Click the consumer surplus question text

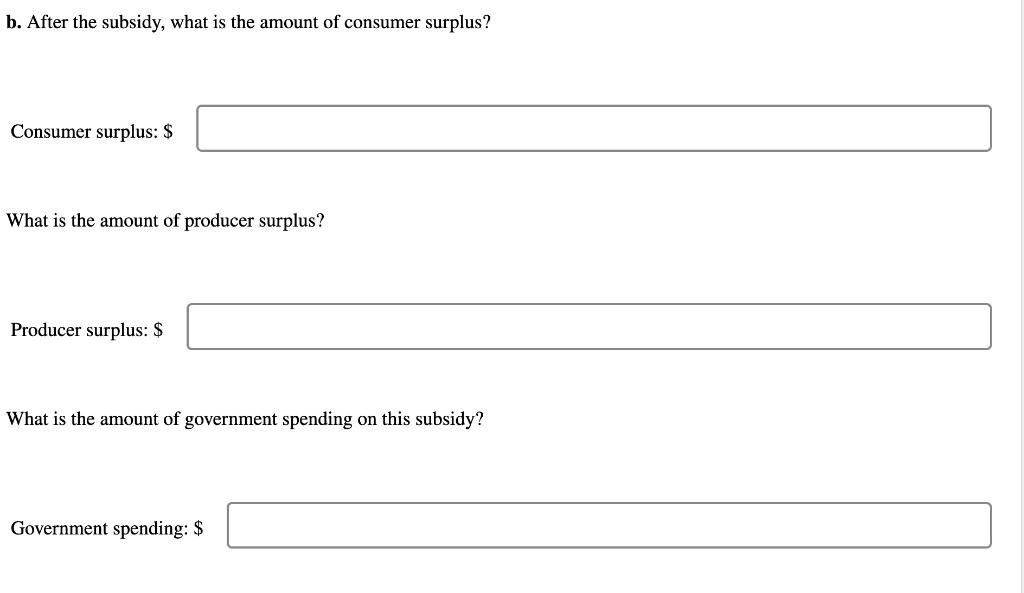coord(259,22)
